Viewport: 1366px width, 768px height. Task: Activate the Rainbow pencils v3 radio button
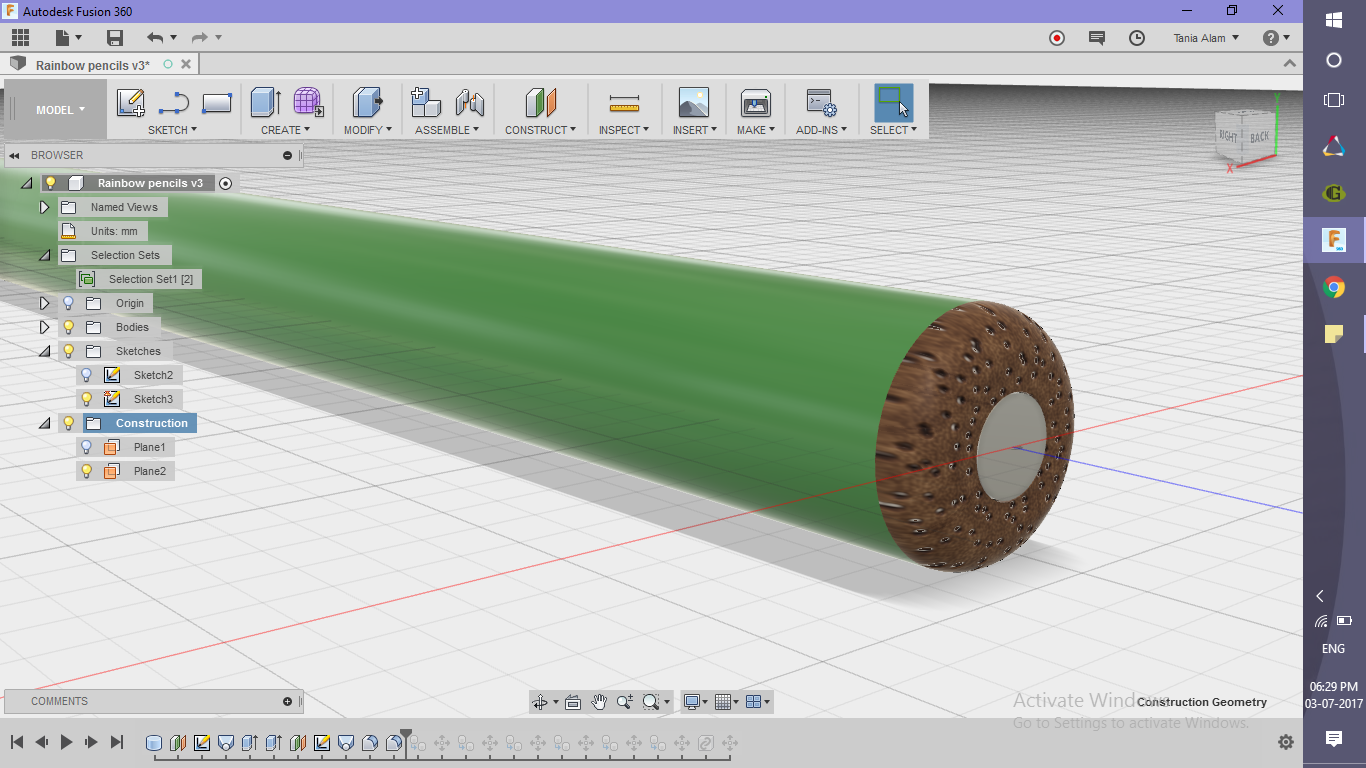pyautogui.click(x=226, y=183)
